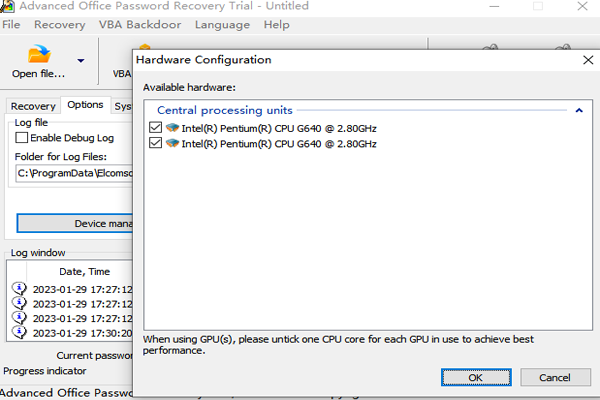
Task: Click the Device manager button
Action: tap(75, 223)
